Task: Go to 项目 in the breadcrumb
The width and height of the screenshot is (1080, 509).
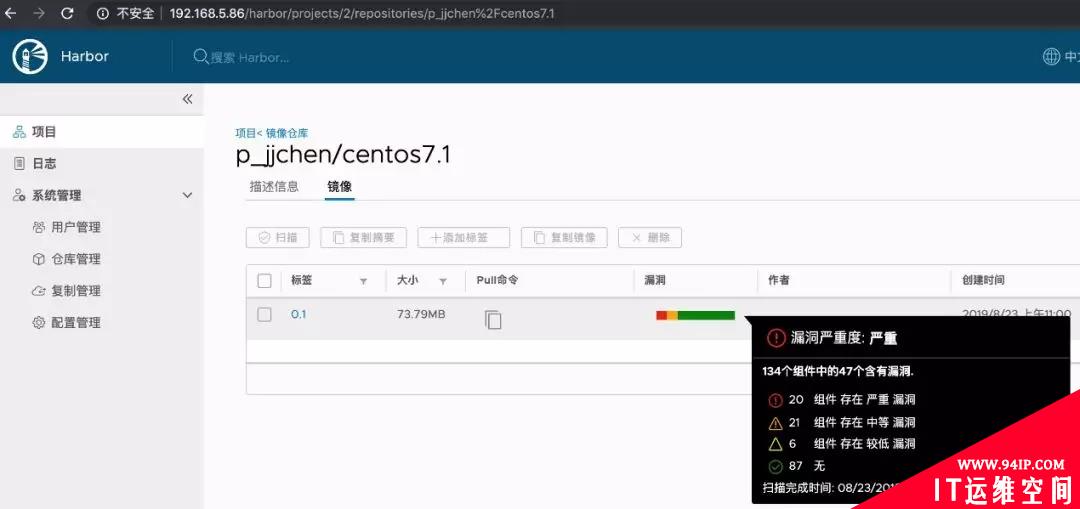Action: pos(248,133)
